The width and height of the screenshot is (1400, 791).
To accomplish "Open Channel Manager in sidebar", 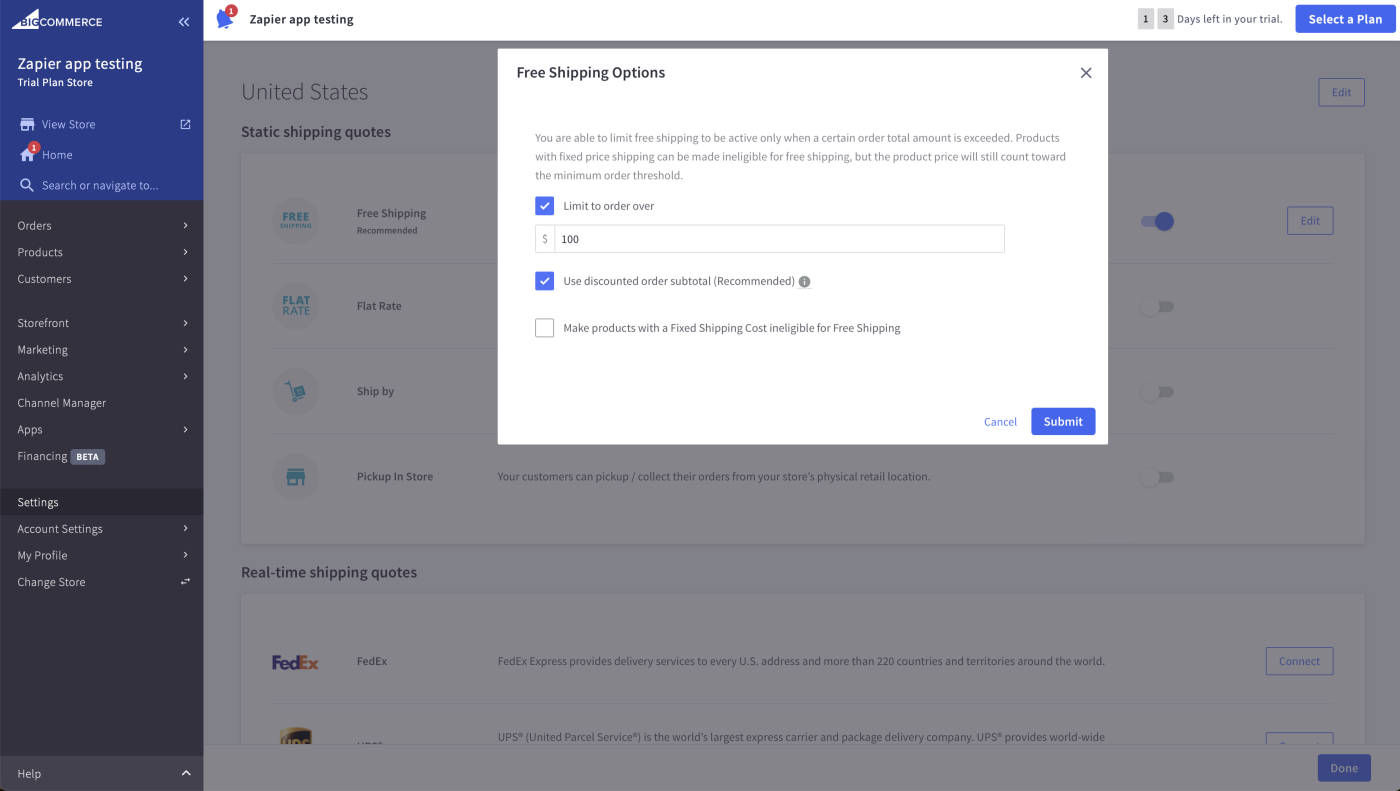I will (x=62, y=403).
